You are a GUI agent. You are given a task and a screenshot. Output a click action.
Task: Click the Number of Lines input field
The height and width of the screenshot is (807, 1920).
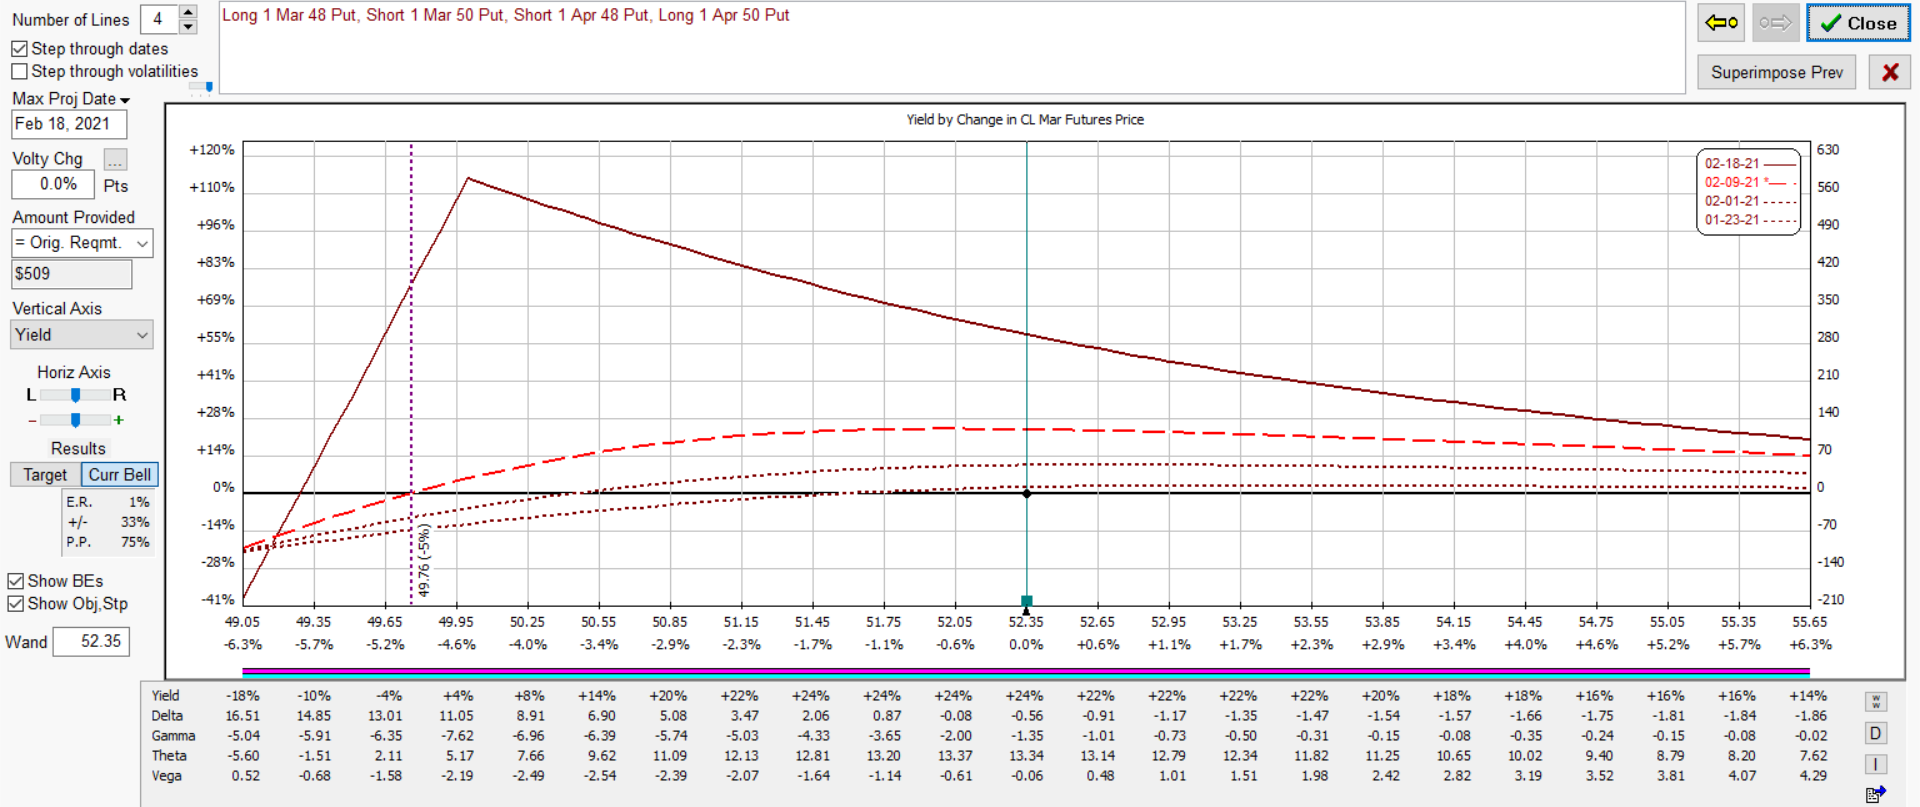(x=159, y=19)
